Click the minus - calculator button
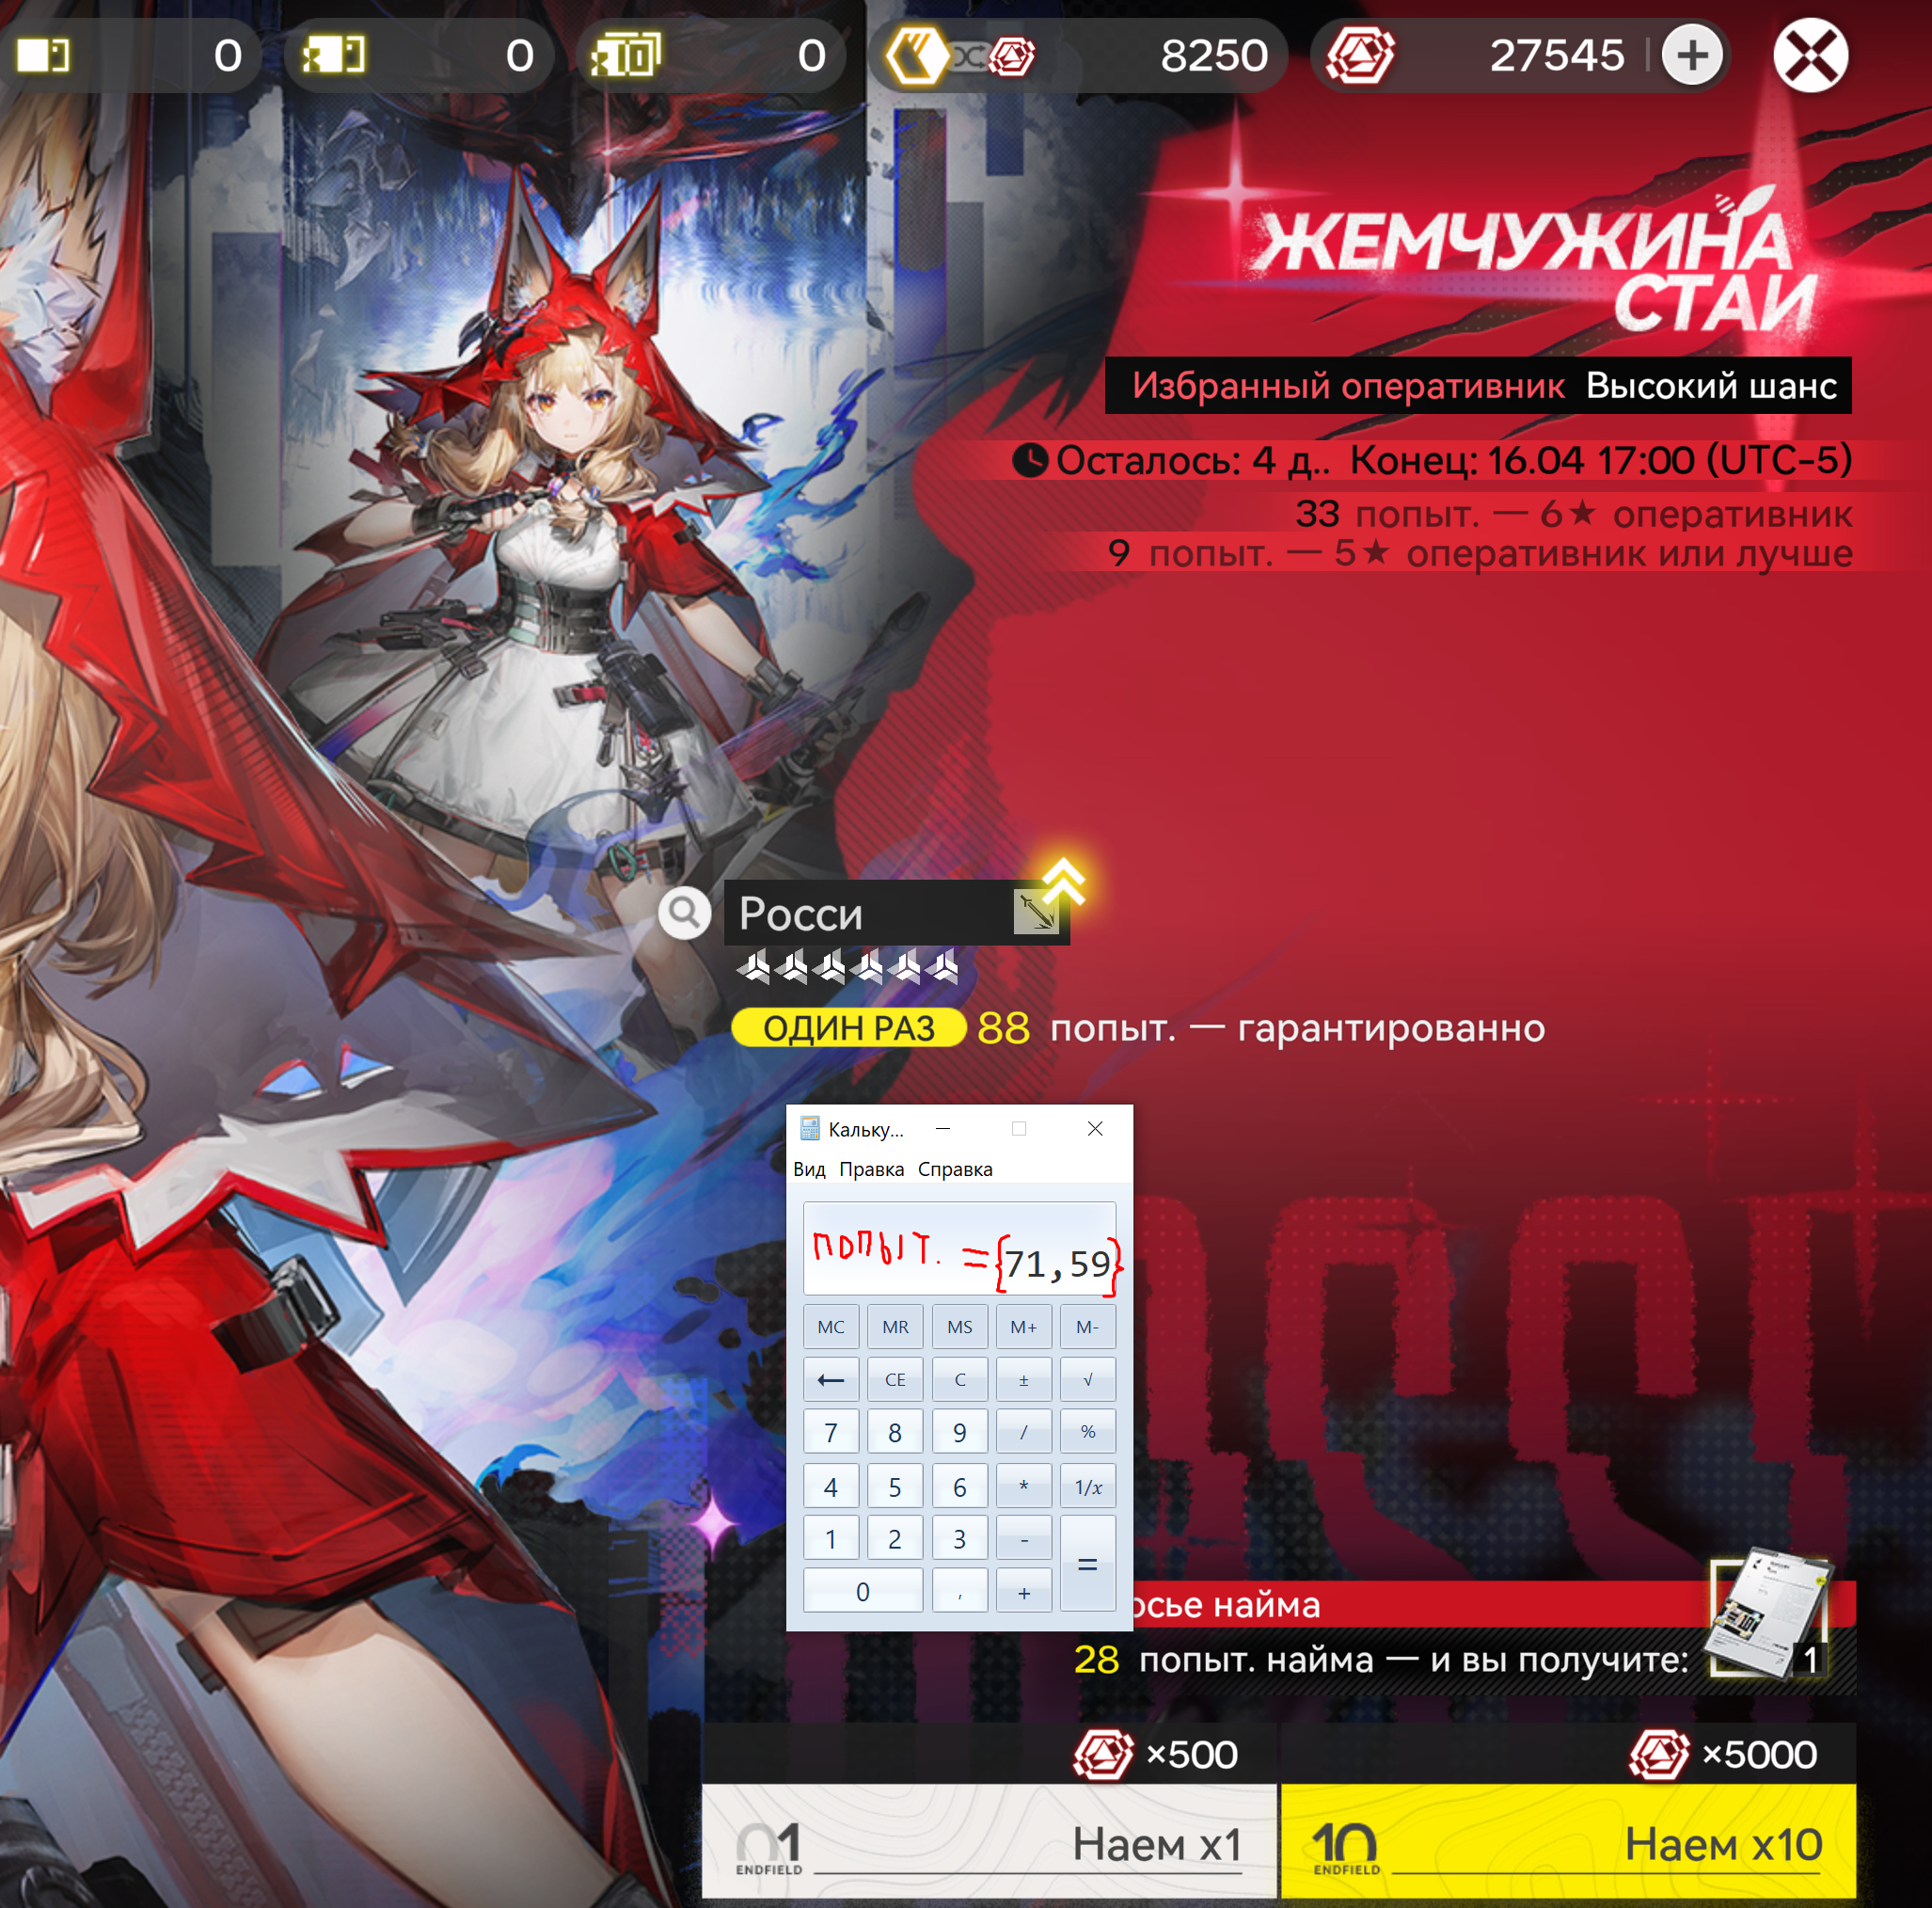Screen dimensions: 1932x1908 1024,1539
